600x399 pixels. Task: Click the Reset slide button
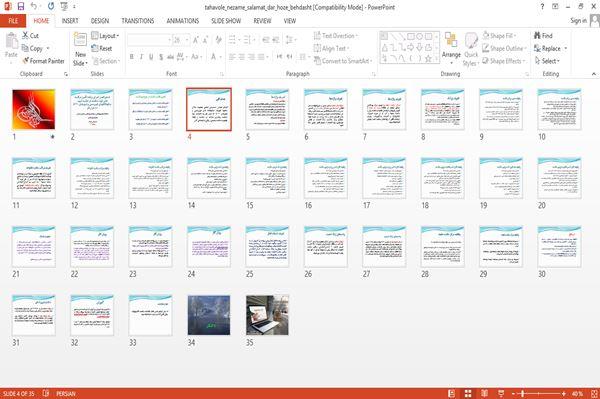point(102,48)
